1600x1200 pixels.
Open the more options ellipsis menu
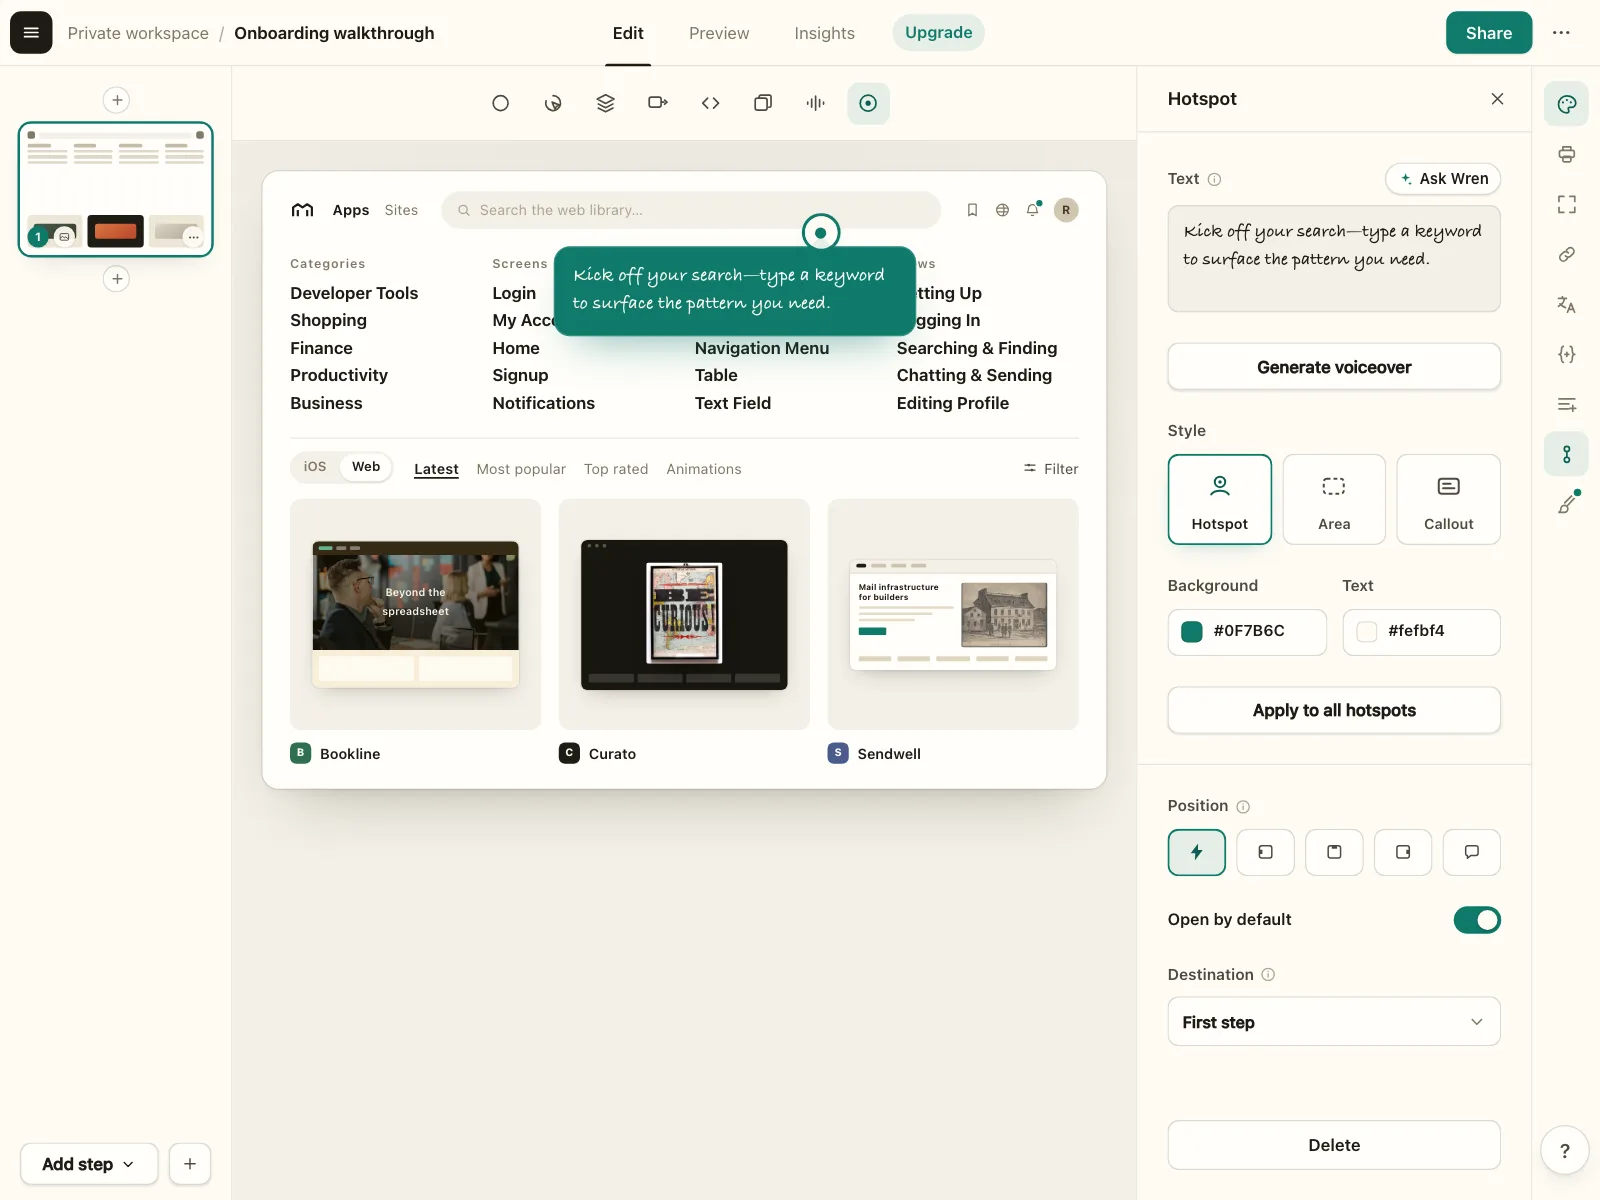[1561, 33]
